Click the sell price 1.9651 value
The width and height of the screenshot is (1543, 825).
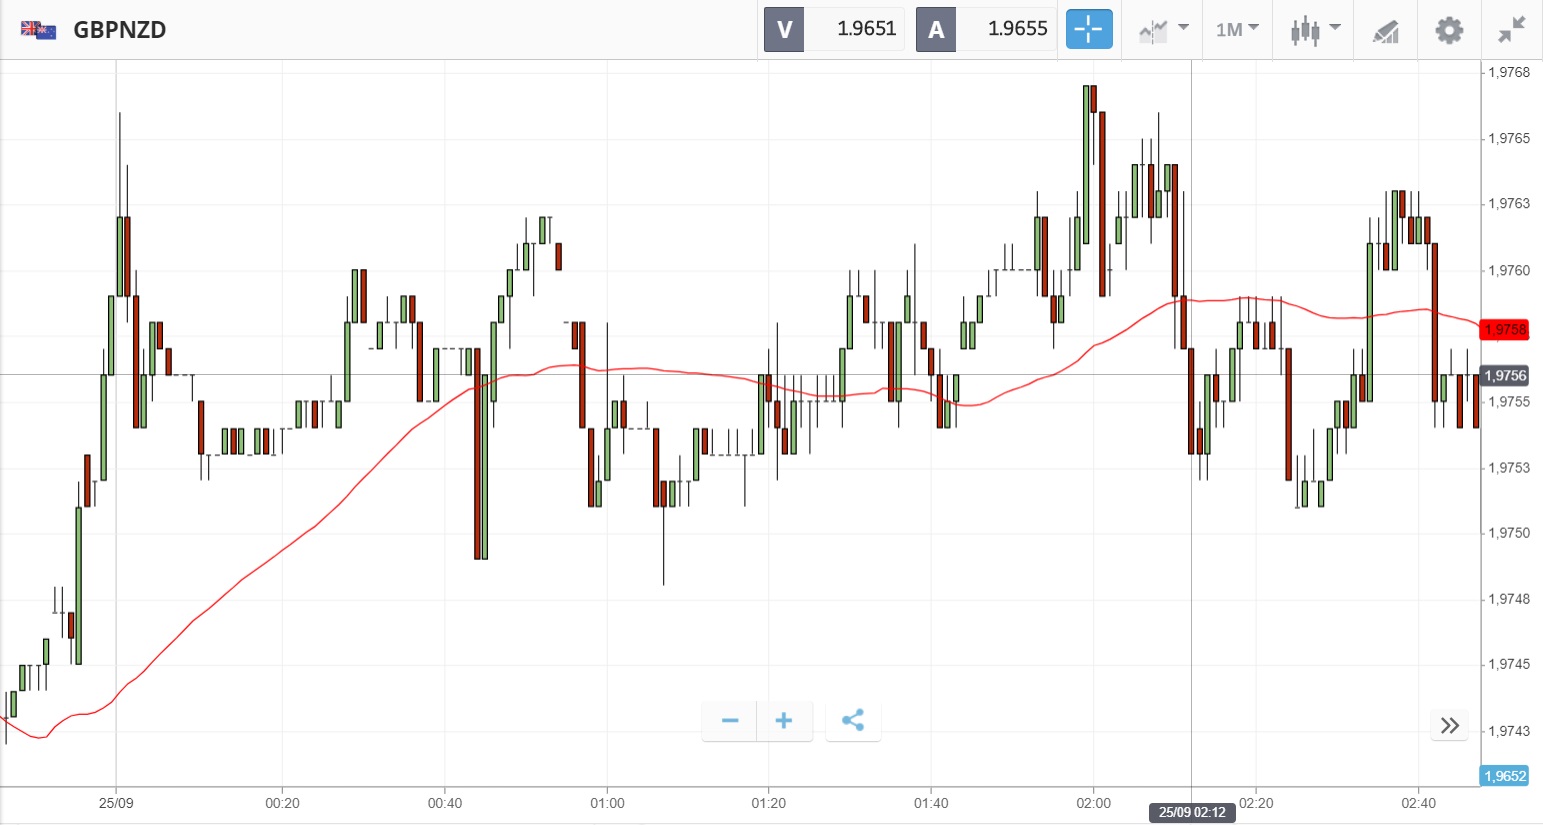[x=866, y=29]
